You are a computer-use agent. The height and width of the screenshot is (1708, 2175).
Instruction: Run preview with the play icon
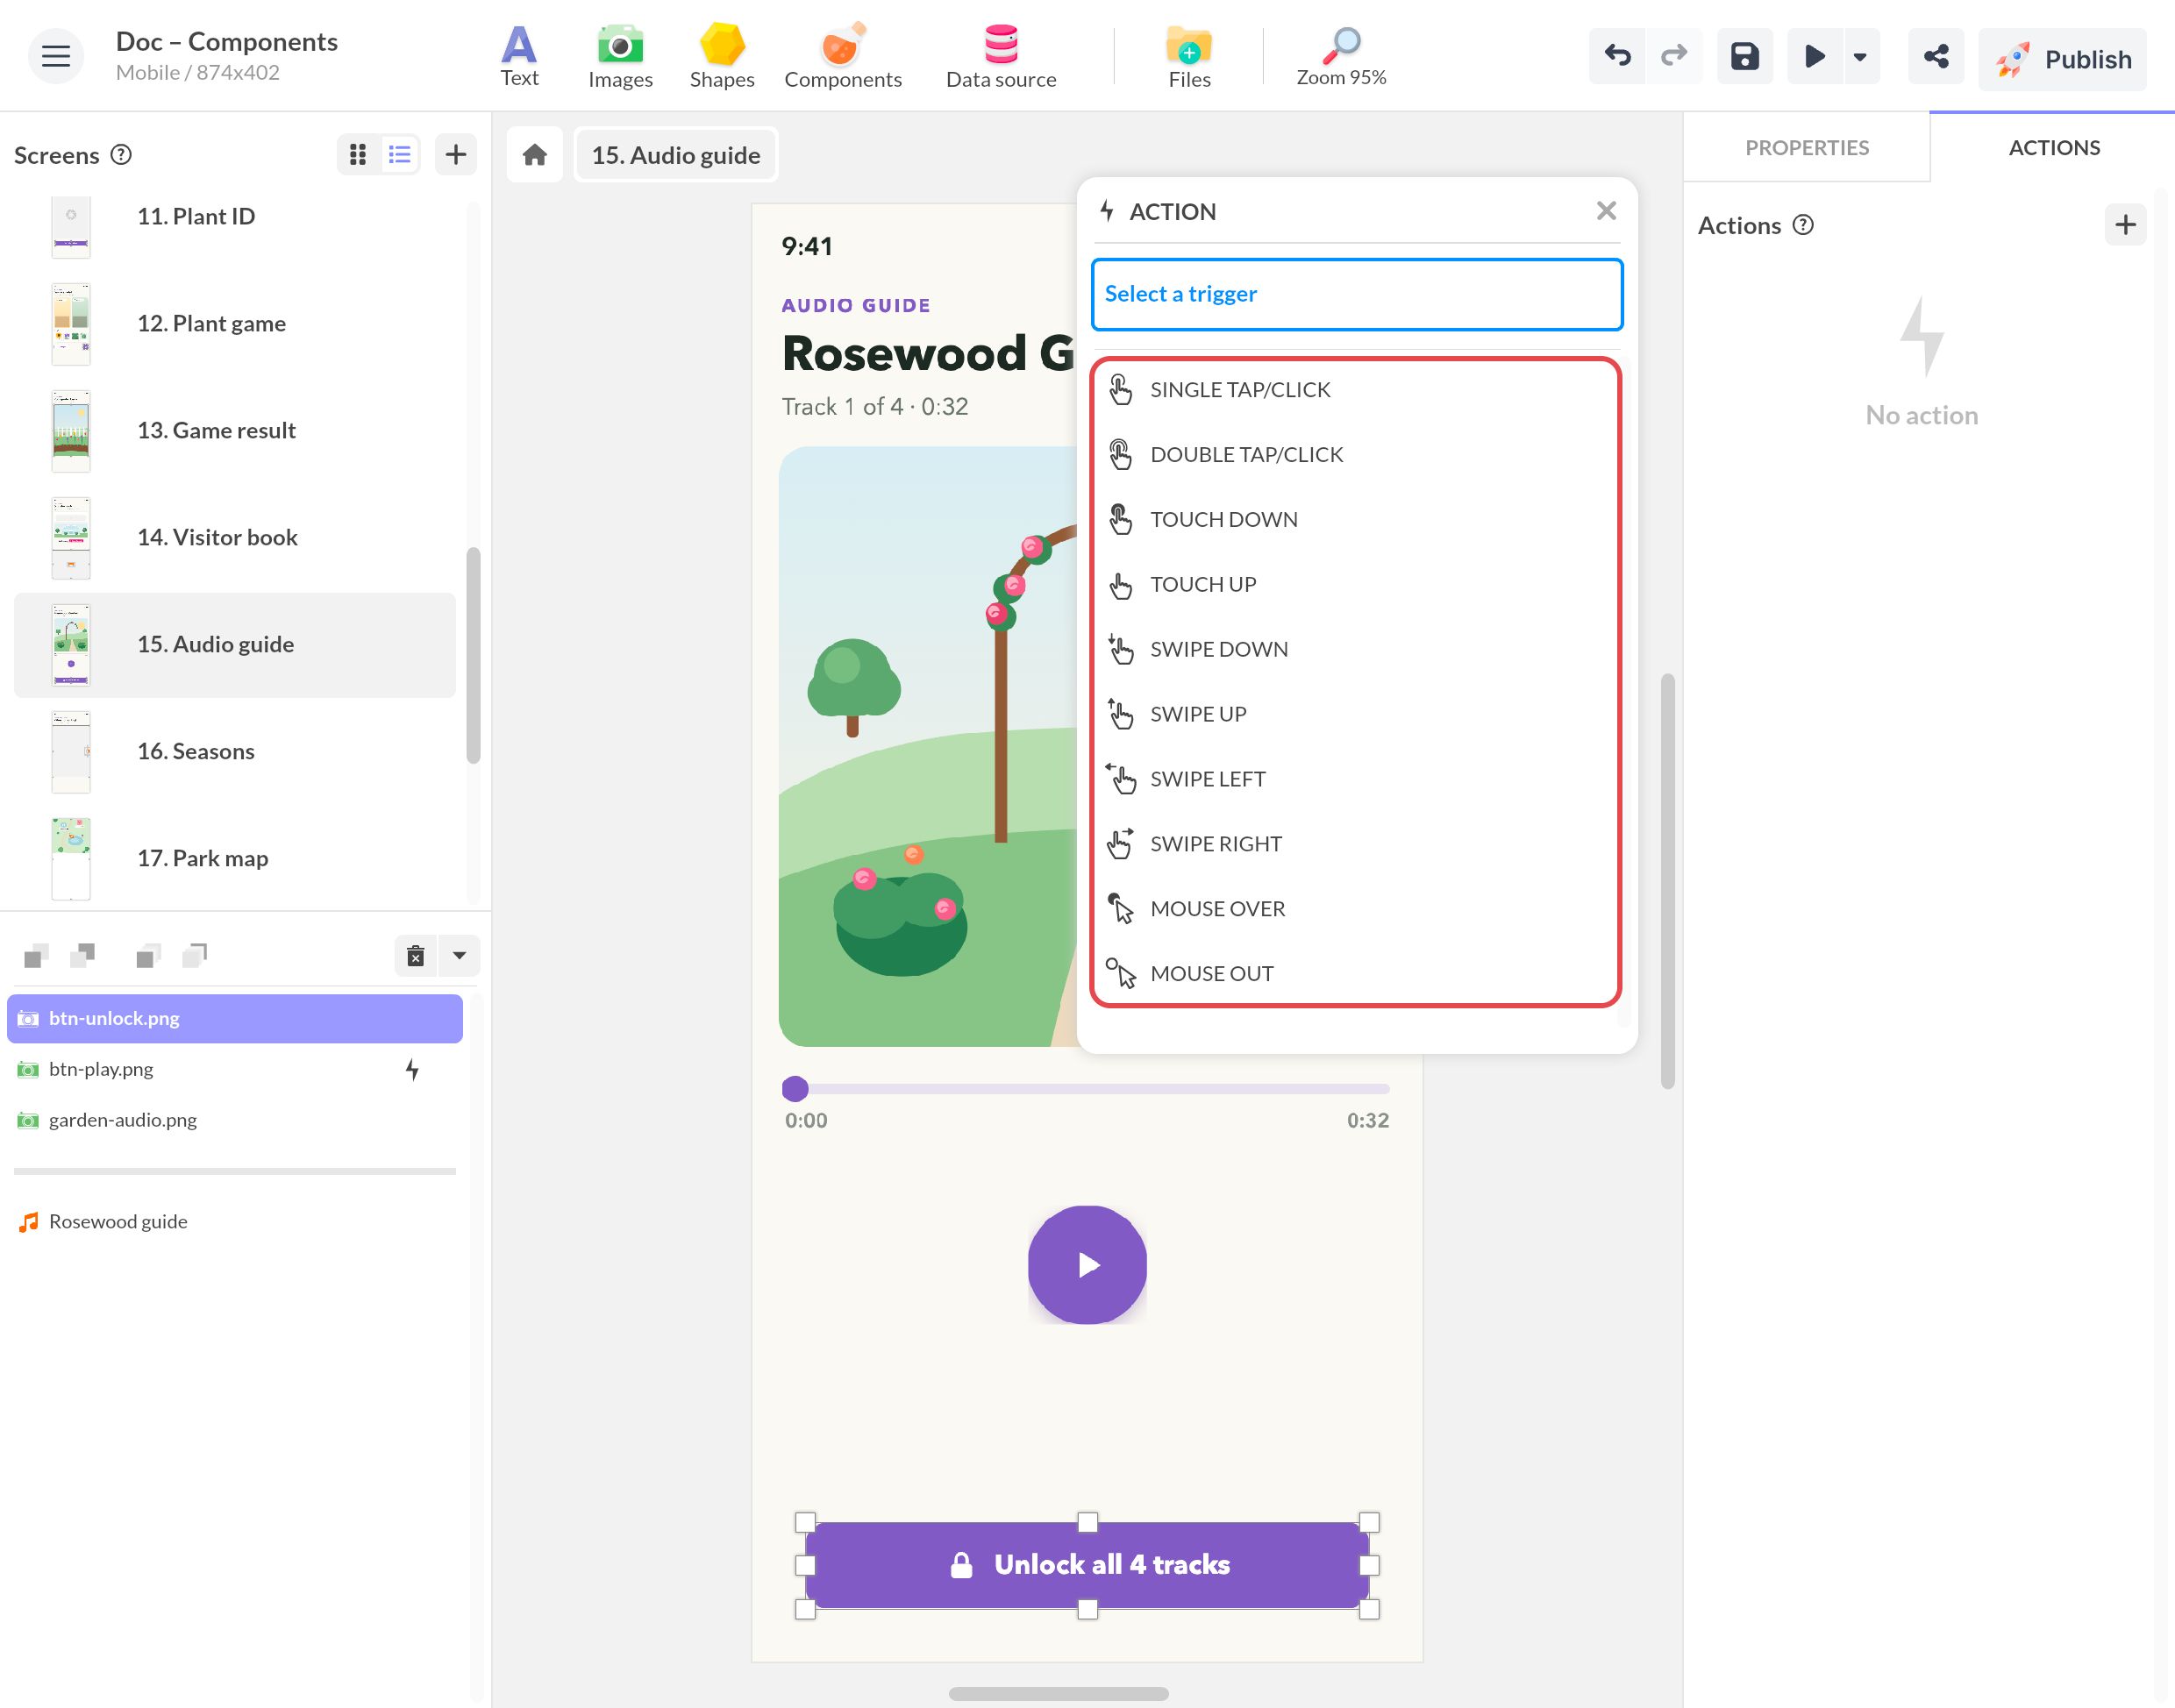pos(1814,56)
